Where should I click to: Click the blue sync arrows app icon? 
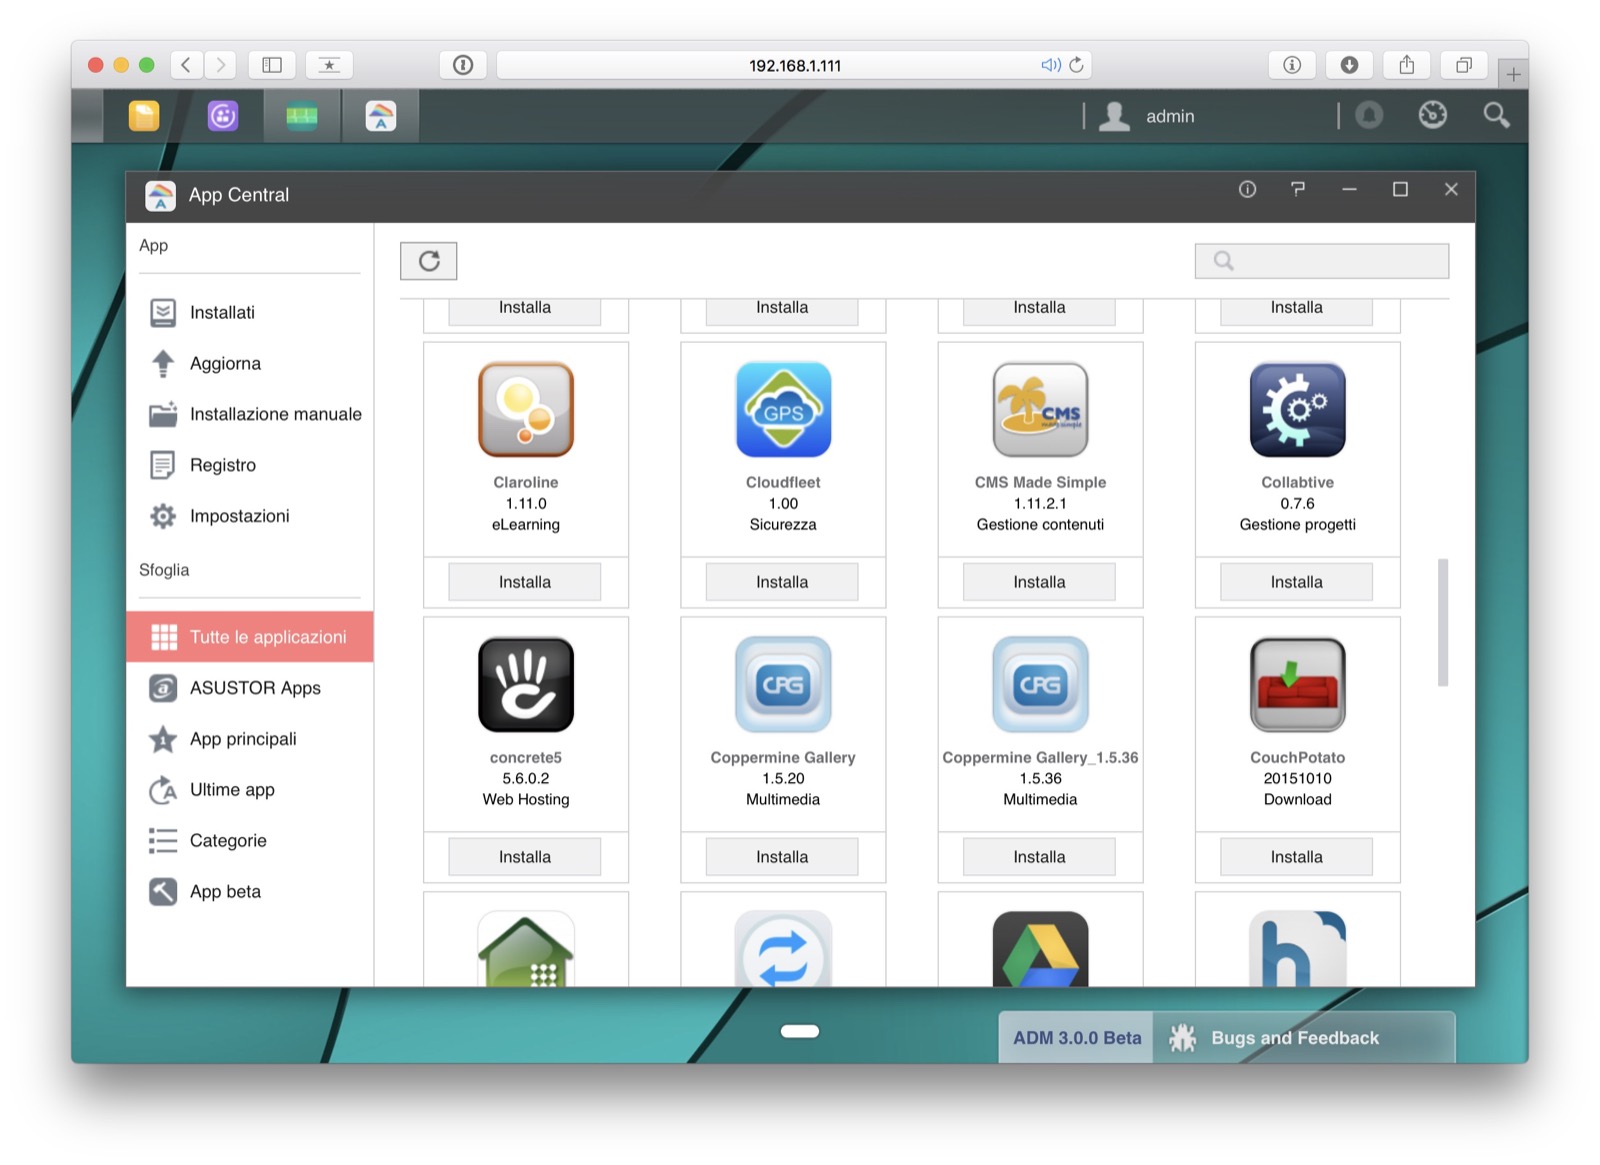click(x=783, y=948)
